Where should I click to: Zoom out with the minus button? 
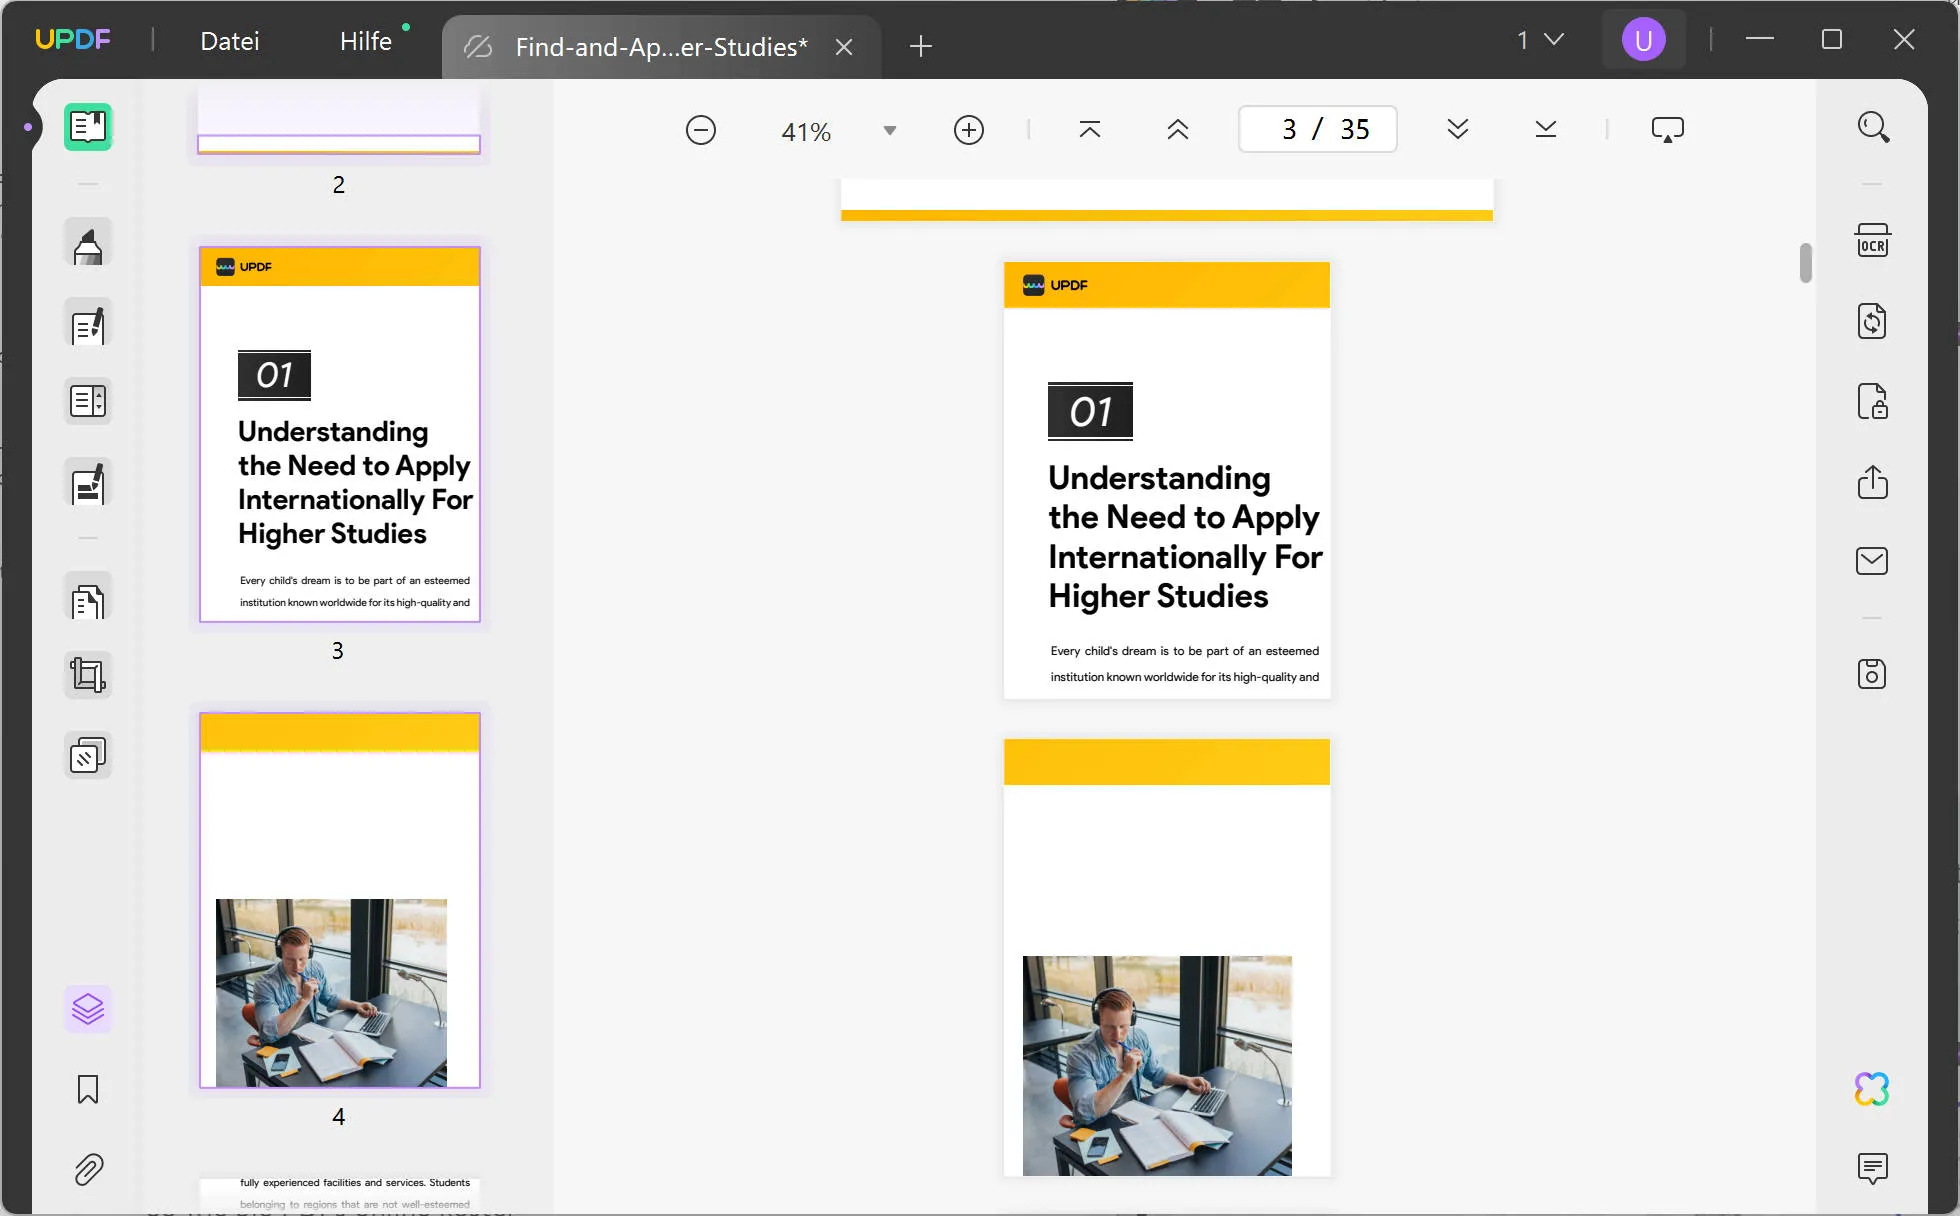tap(701, 130)
